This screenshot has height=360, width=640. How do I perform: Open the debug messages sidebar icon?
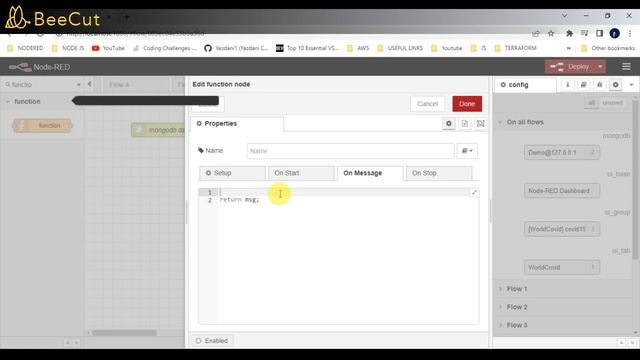[599, 84]
